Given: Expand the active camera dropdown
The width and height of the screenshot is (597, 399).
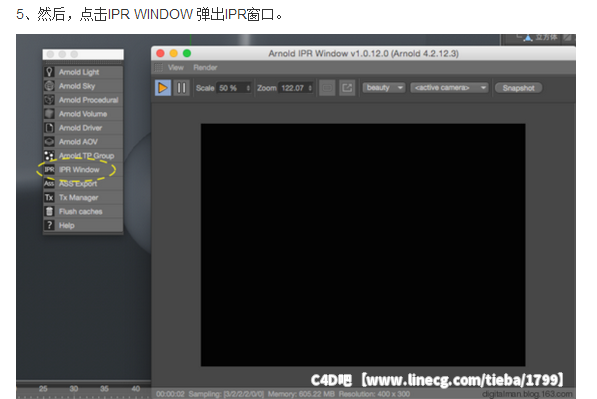Looking at the screenshot, I should click(x=449, y=88).
